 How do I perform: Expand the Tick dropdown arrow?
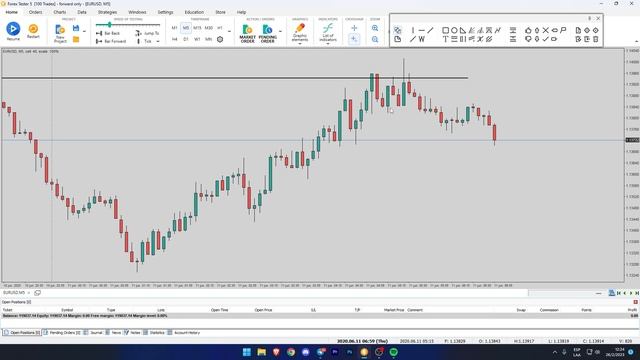coord(158,41)
